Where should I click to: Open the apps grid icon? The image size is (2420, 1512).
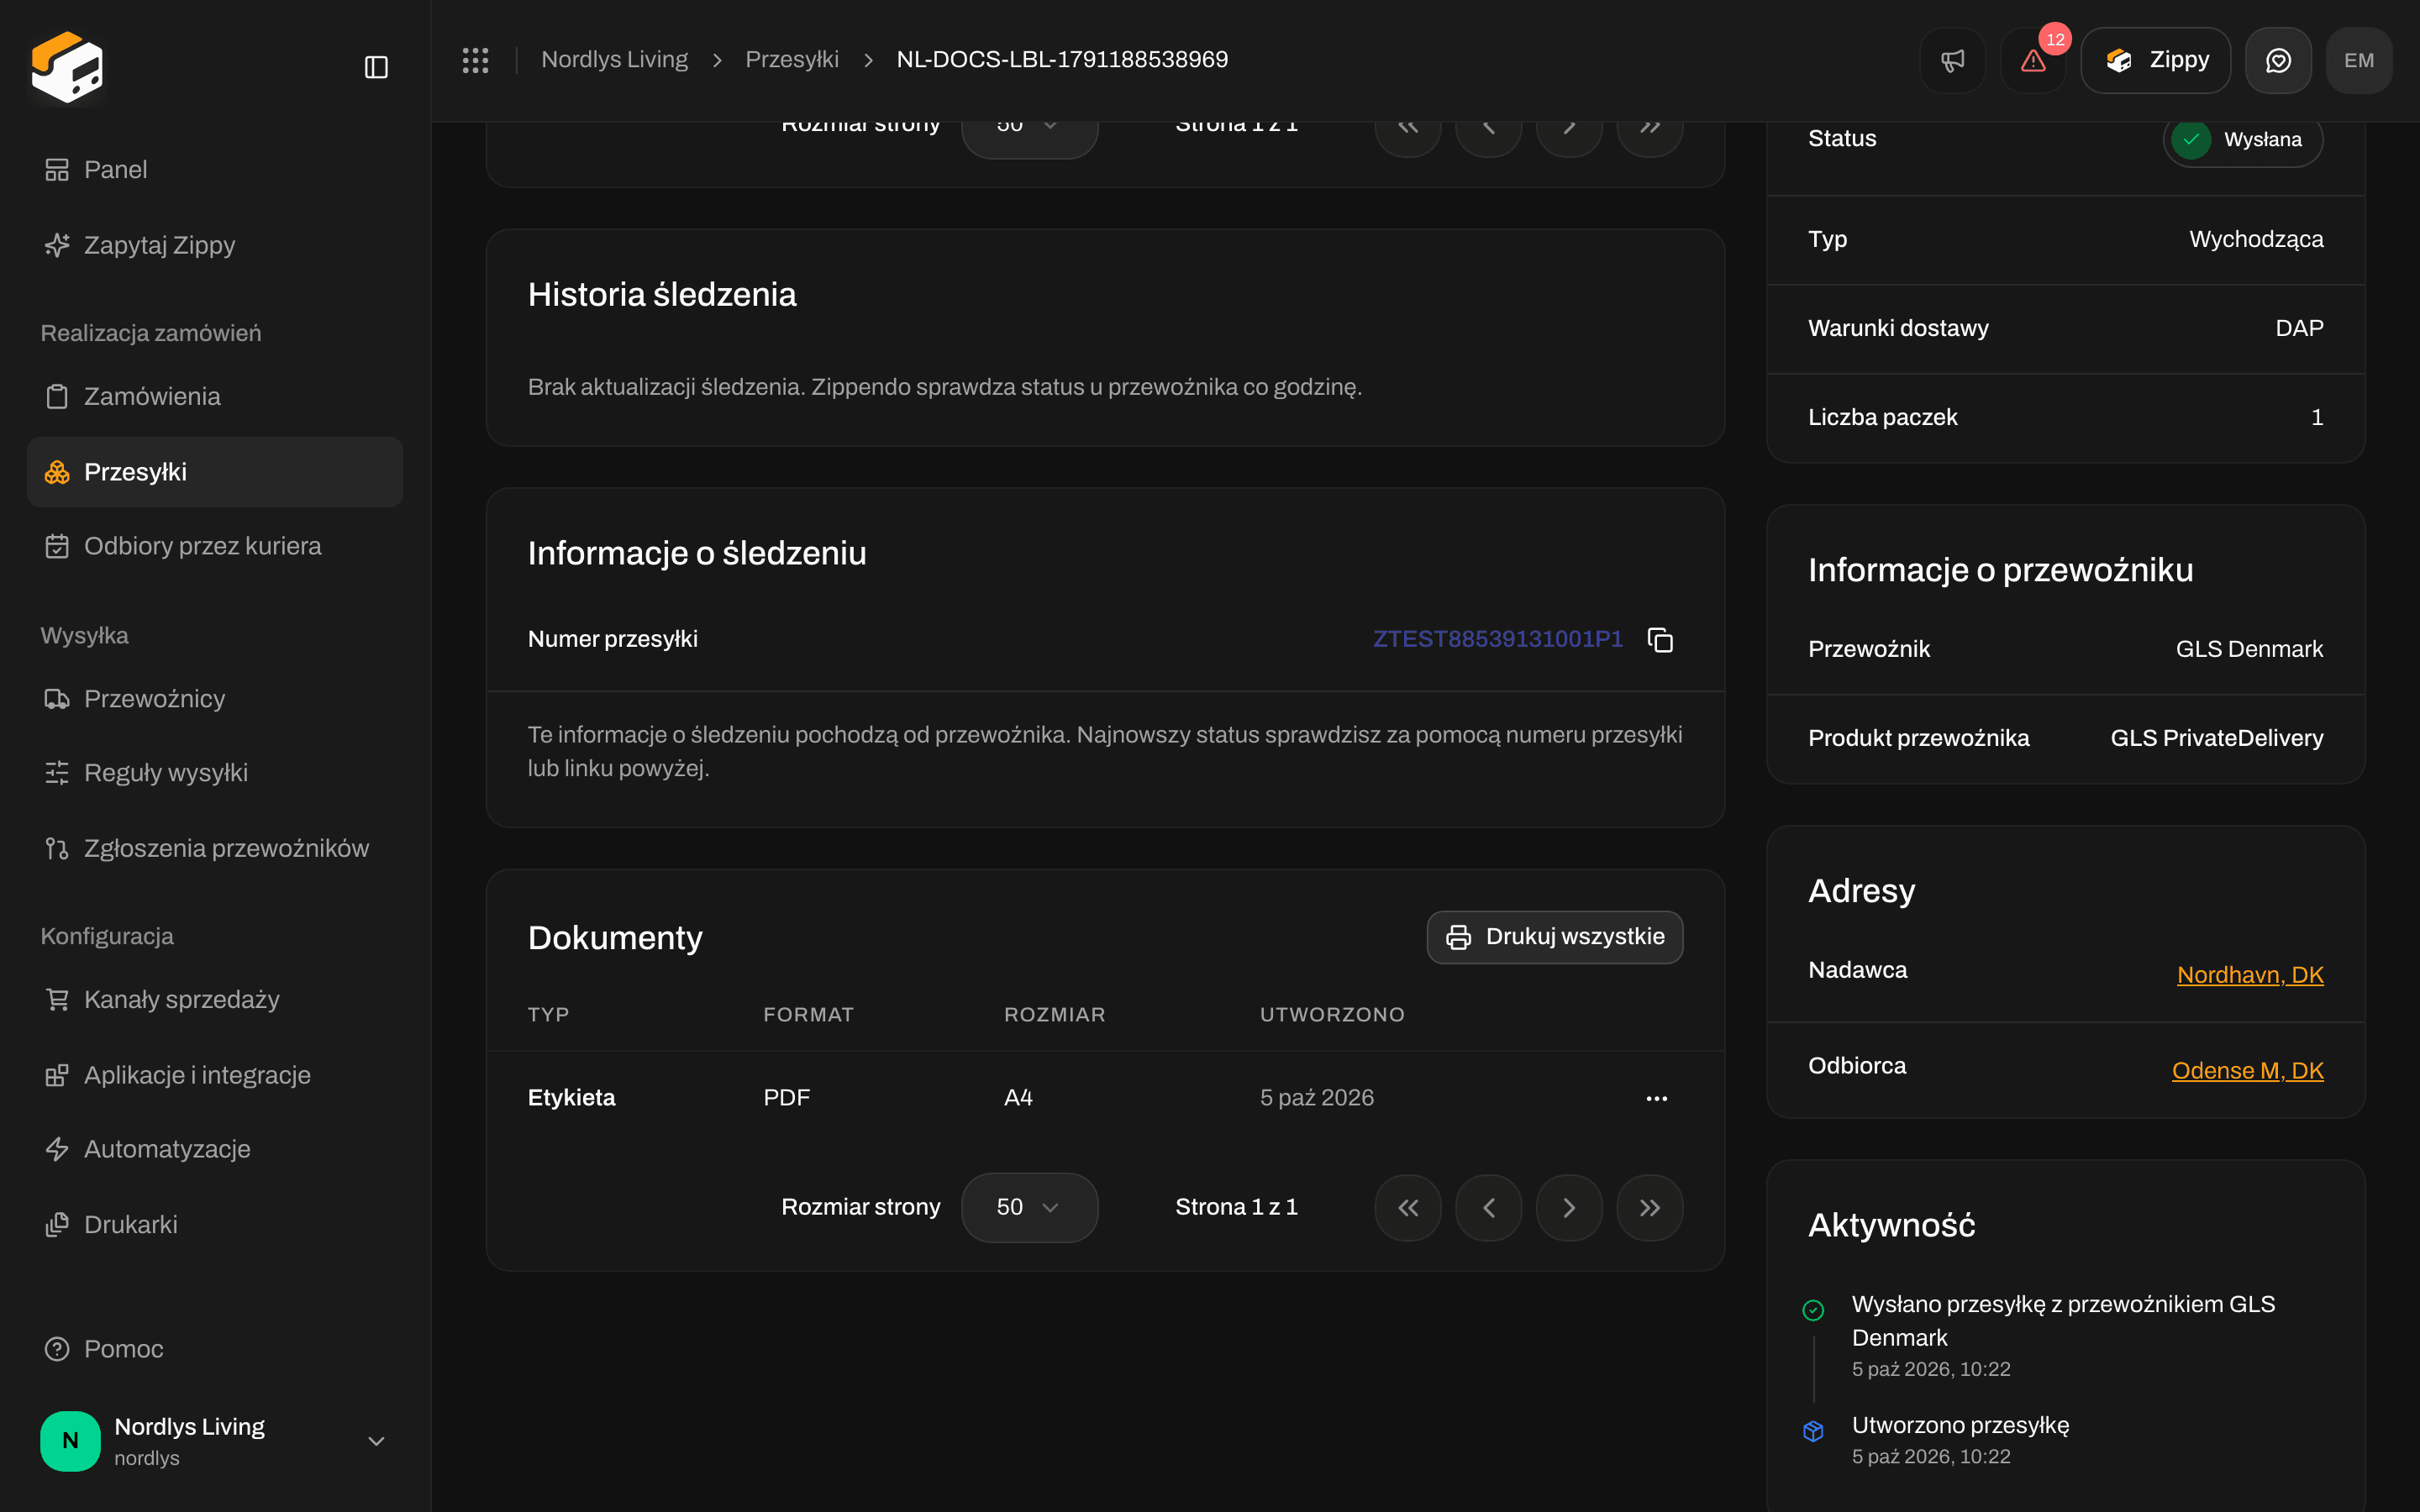coord(475,60)
